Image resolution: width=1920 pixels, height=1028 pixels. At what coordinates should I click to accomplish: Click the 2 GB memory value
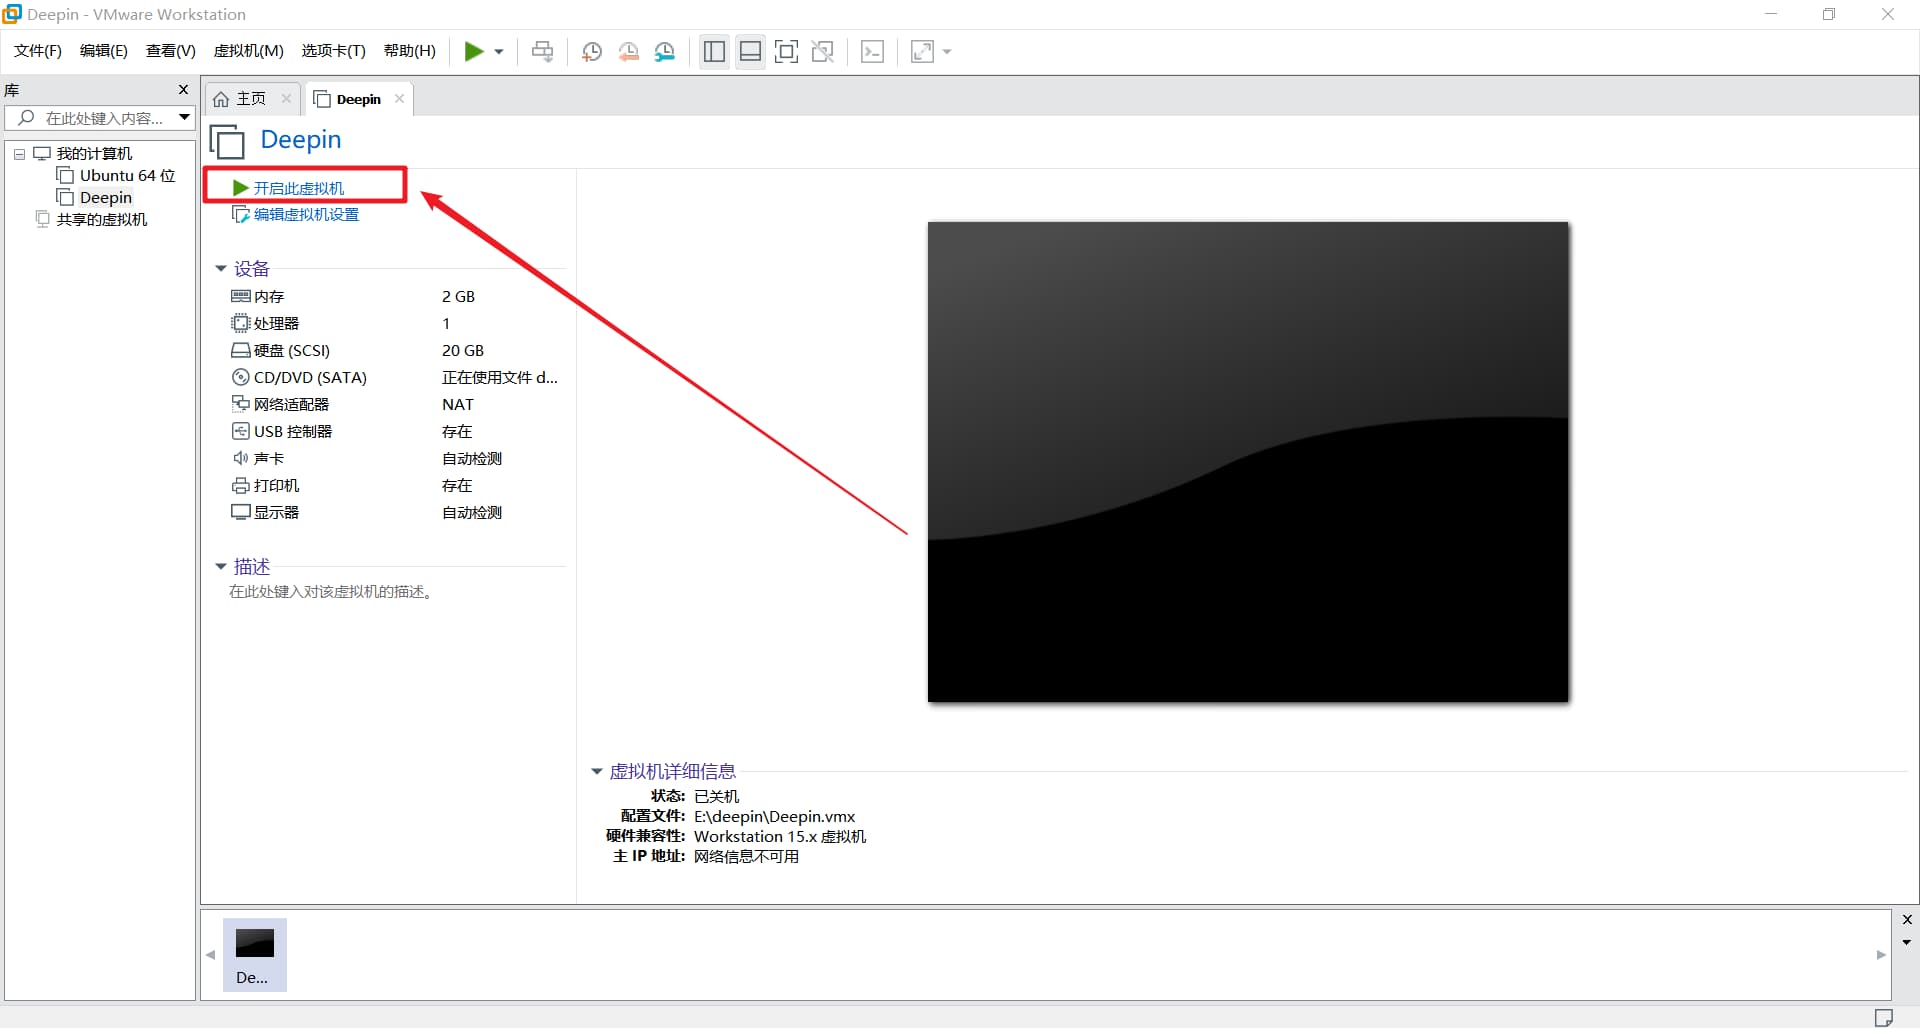(x=458, y=297)
